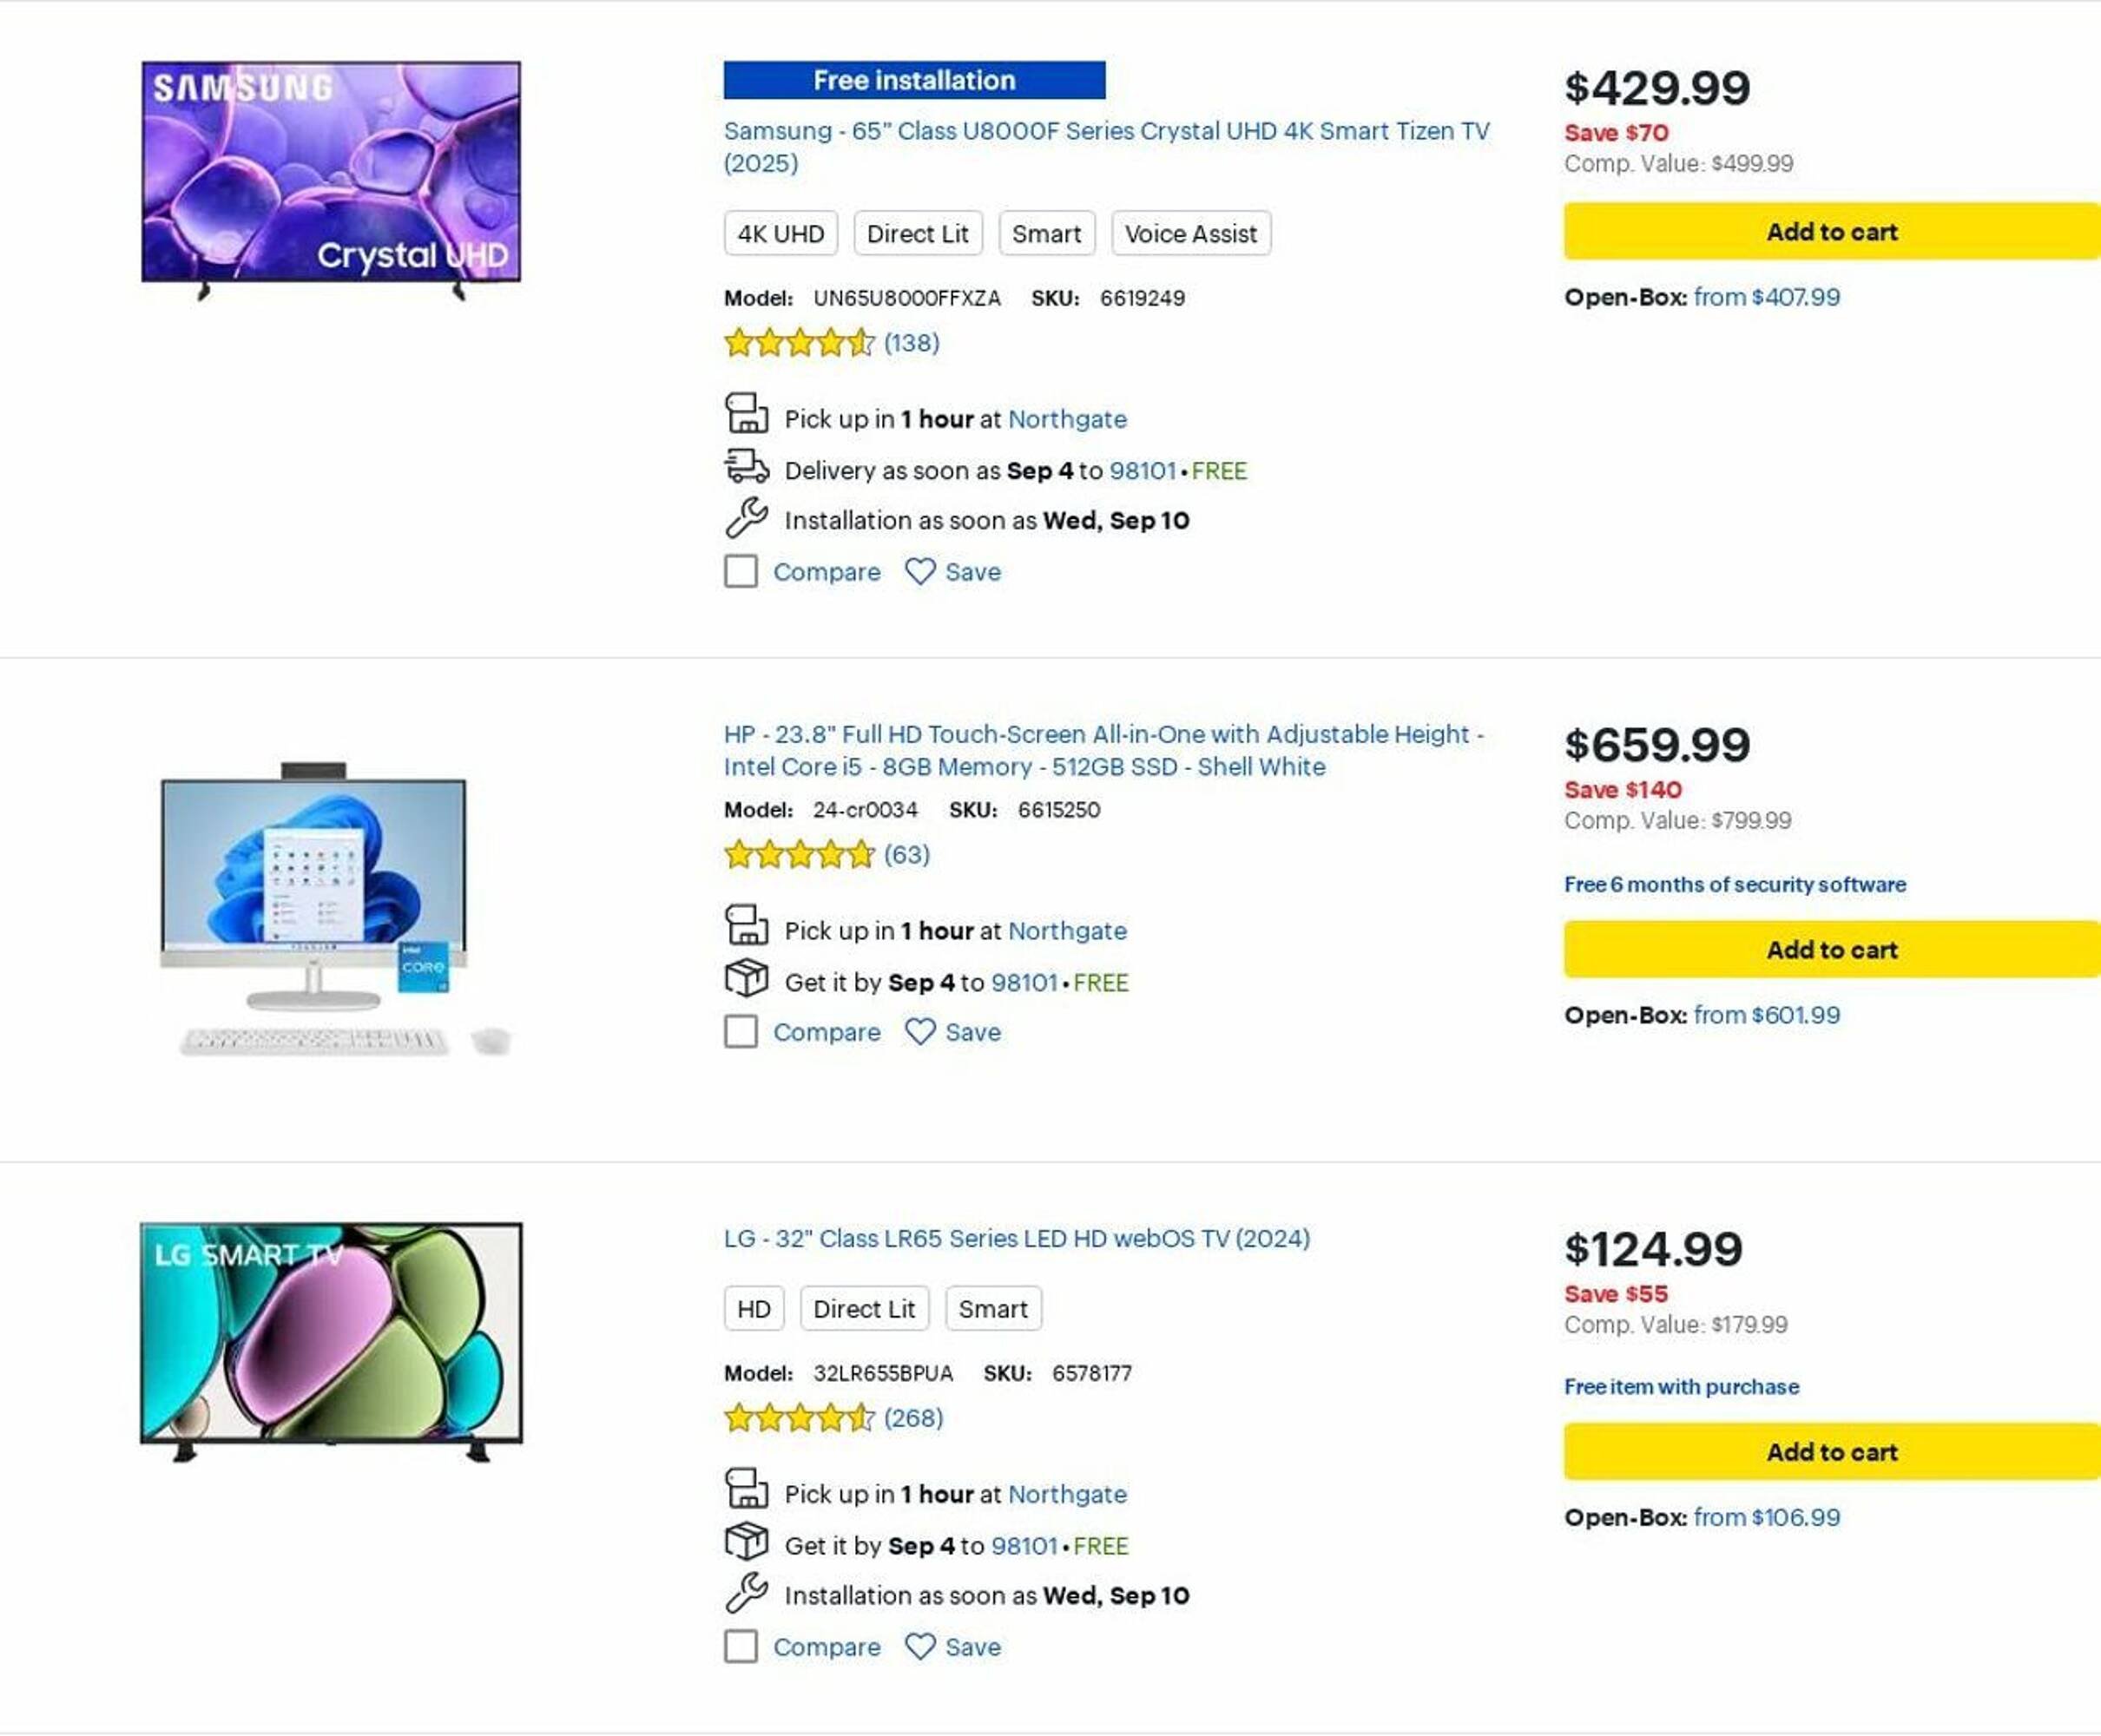Select the Voice Assist feature tag

coord(1190,234)
